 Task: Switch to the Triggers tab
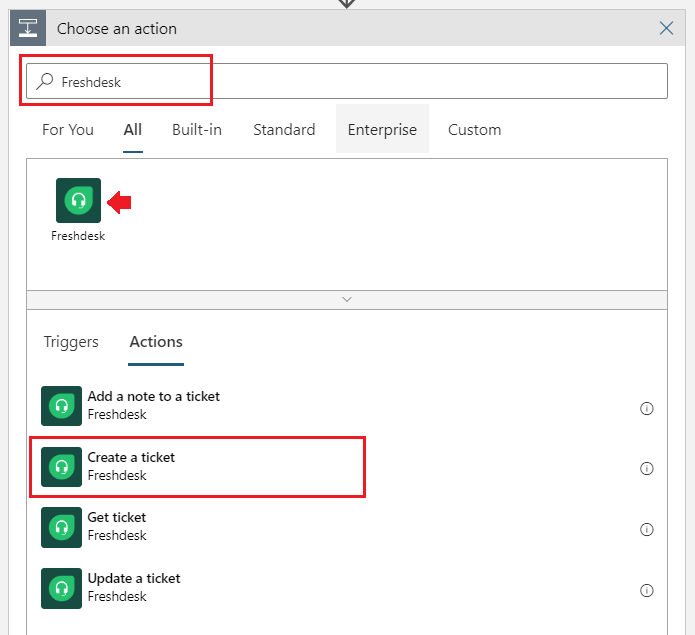(71, 342)
